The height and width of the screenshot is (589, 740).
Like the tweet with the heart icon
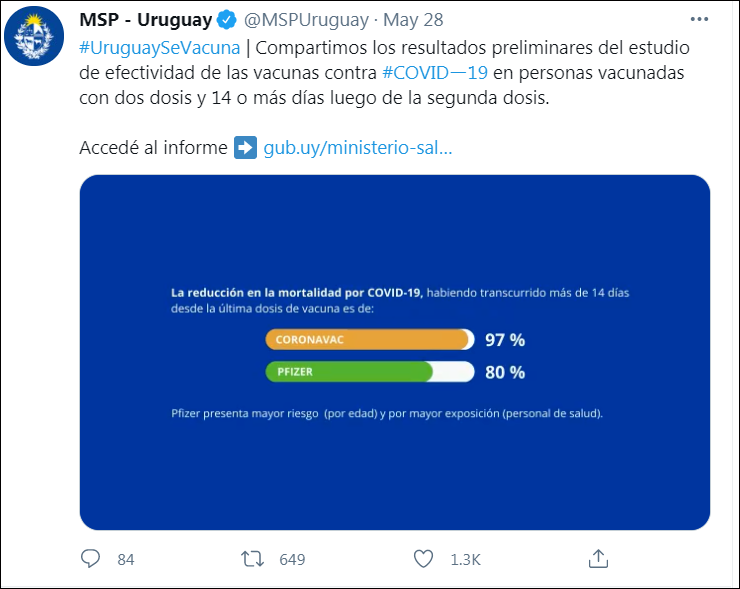424,558
